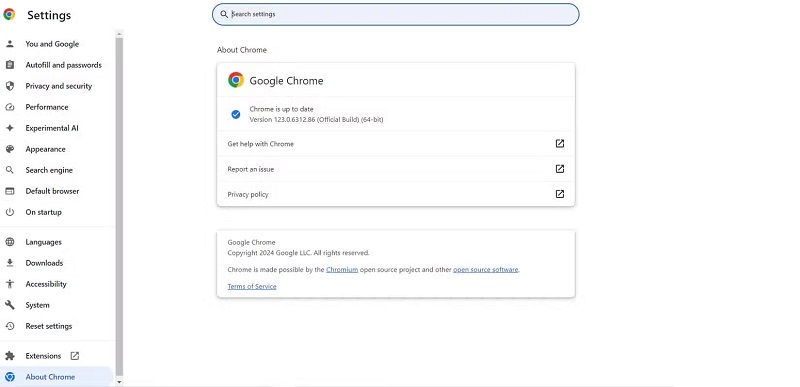Open the Languages settings page
This screenshot has height=387, width=800.
[x=43, y=242]
